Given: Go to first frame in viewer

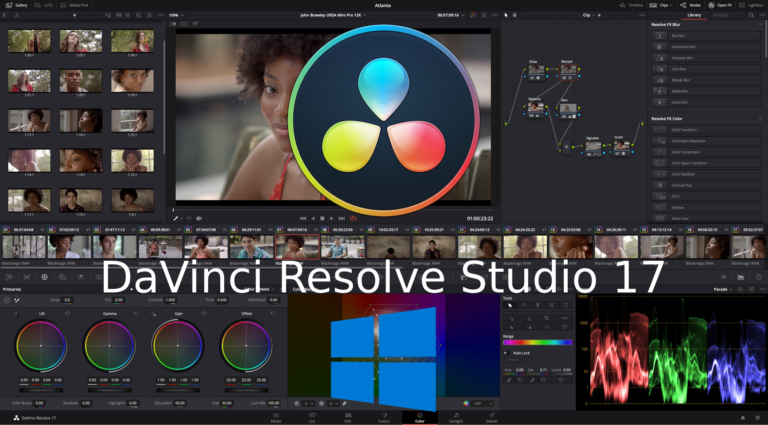Looking at the screenshot, I should [303, 218].
